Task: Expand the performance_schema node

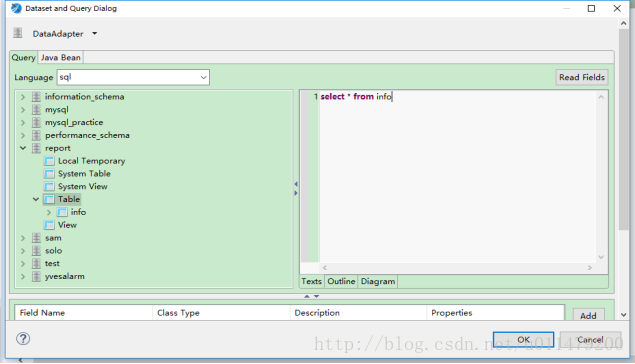Action: (23, 135)
